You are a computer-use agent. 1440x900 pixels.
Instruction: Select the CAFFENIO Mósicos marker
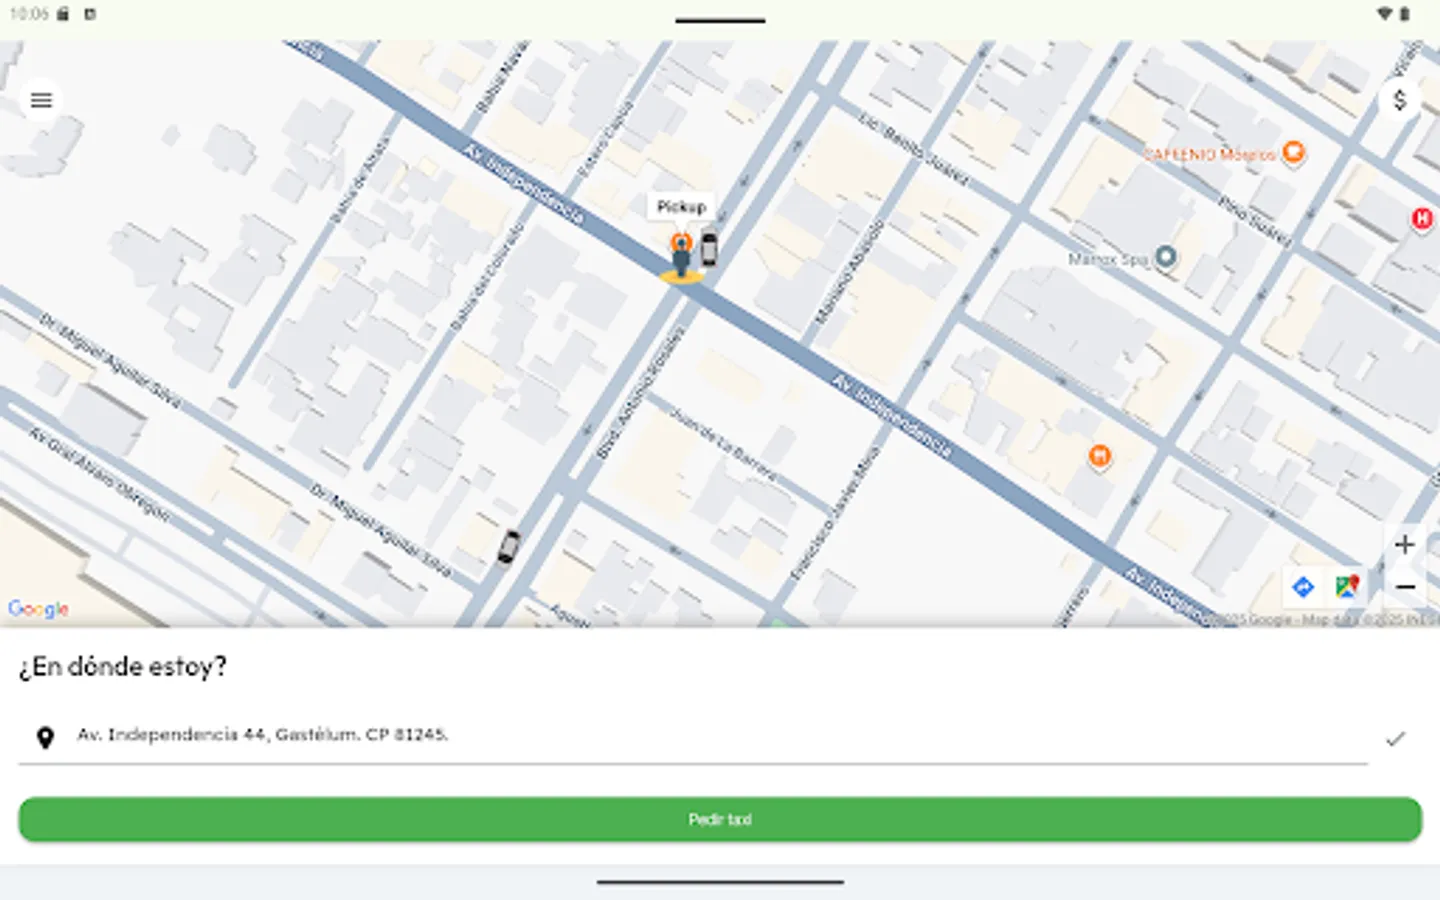point(1295,153)
